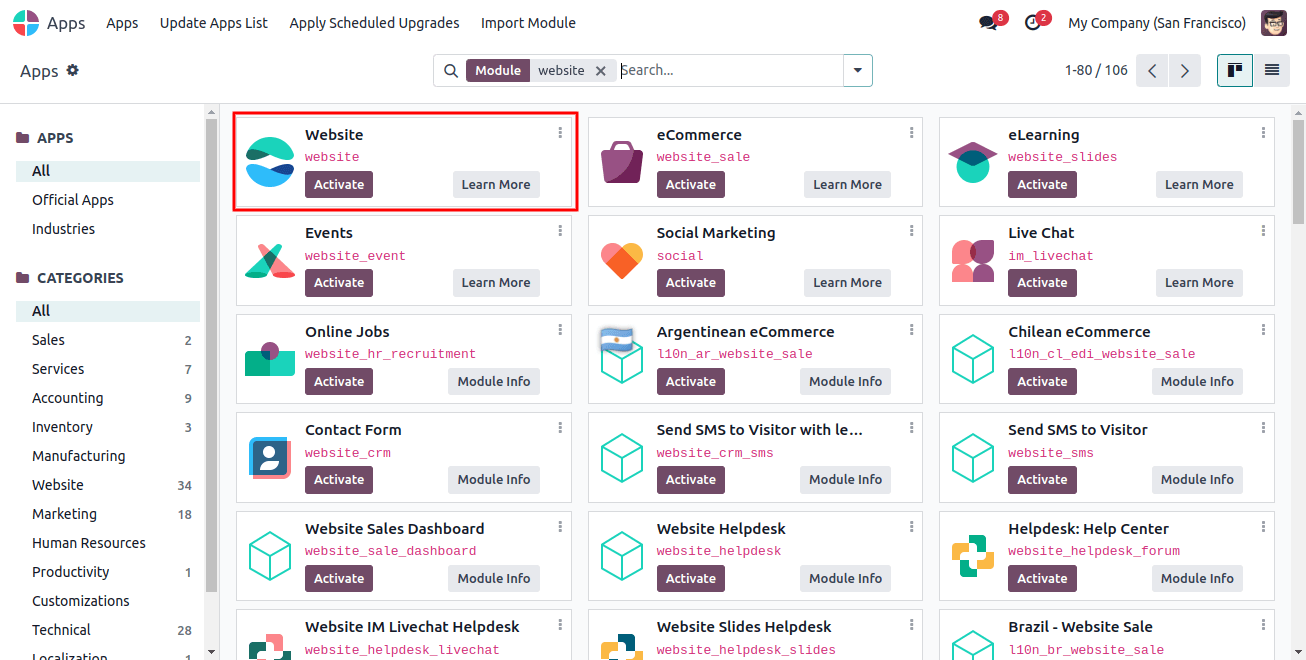Image resolution: width=1306 pixels, height=660 pixels.
Task: Open the search options dropdown toggle
Action: pyautogui.click(x=858, y=70)
